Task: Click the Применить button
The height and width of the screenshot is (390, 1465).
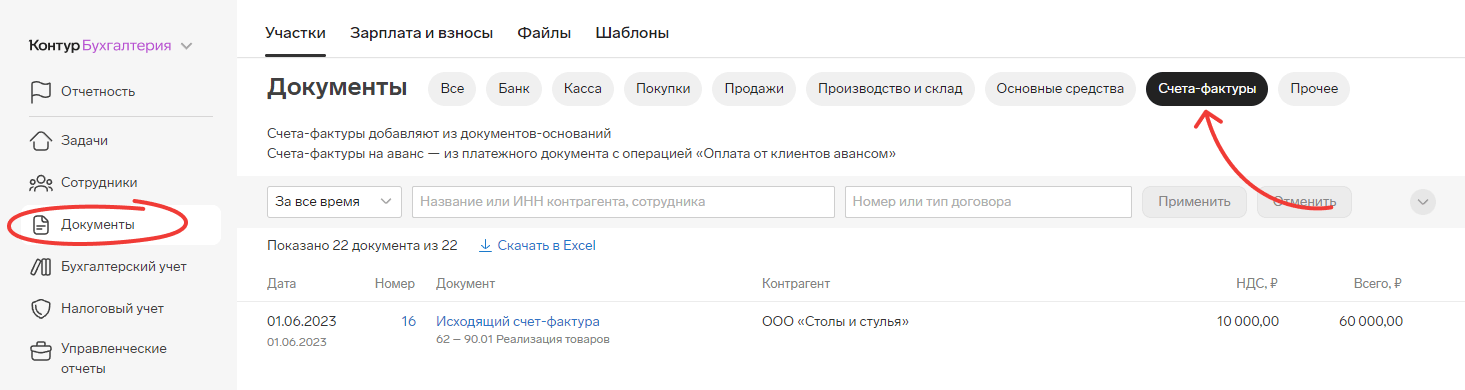Action: coord(1194,201)
